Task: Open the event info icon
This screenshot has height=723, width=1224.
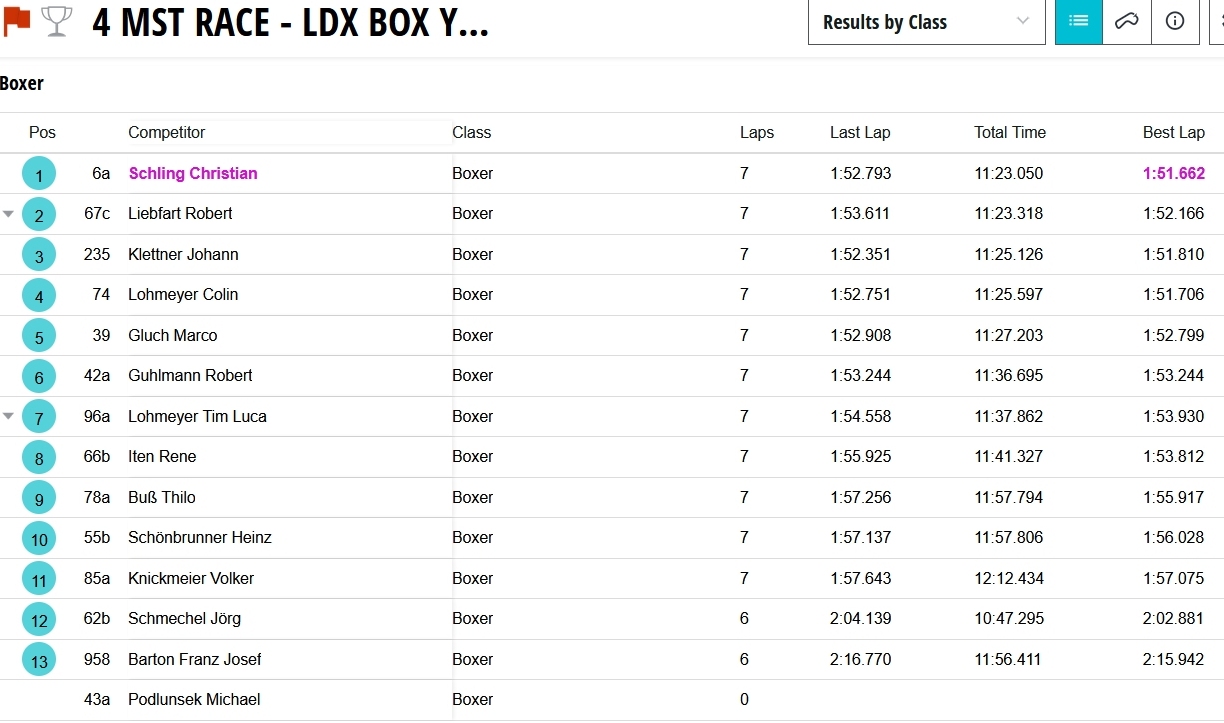Action: click(x=1175, y=21)
